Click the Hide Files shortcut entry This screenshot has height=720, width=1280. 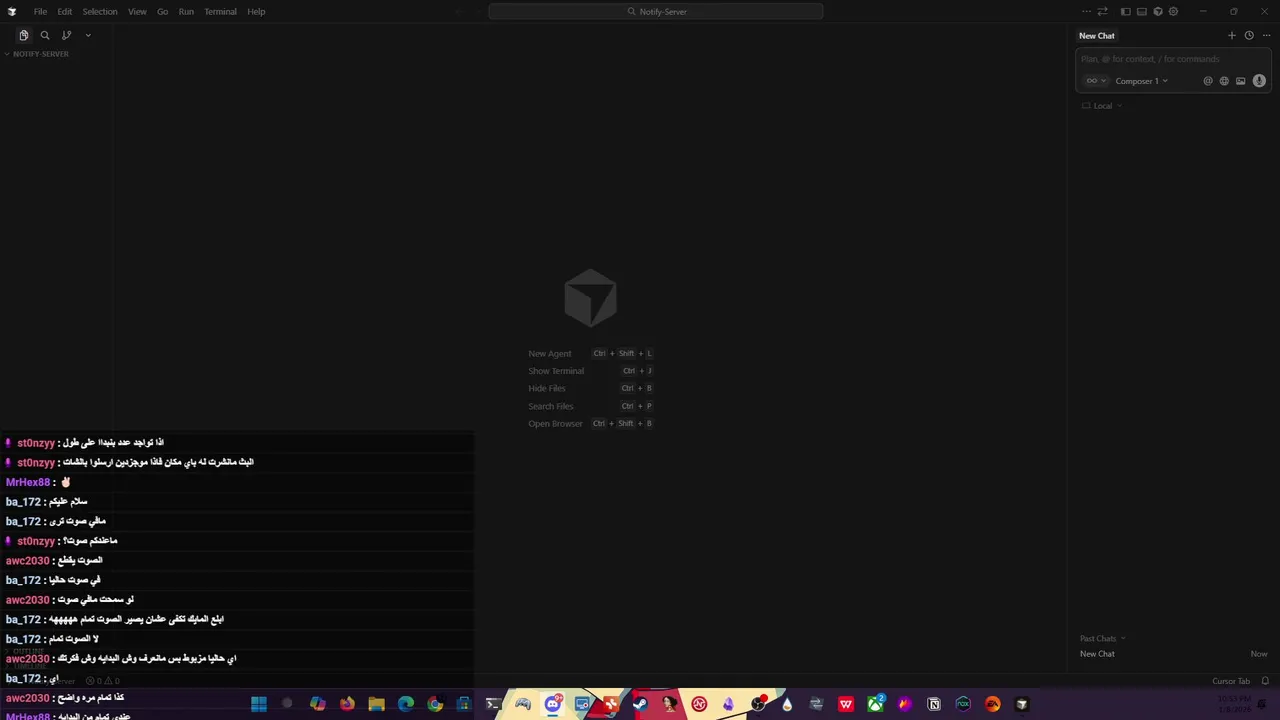pos(590,388)
